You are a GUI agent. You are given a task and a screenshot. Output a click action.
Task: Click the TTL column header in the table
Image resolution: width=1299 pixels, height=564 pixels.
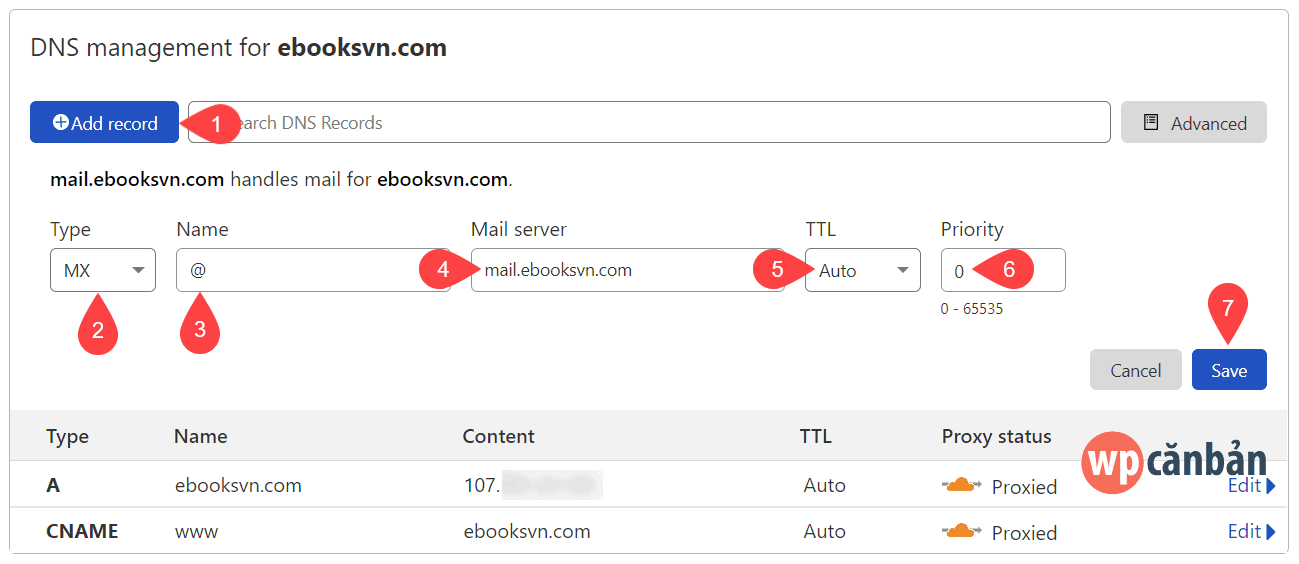(816, 436)
